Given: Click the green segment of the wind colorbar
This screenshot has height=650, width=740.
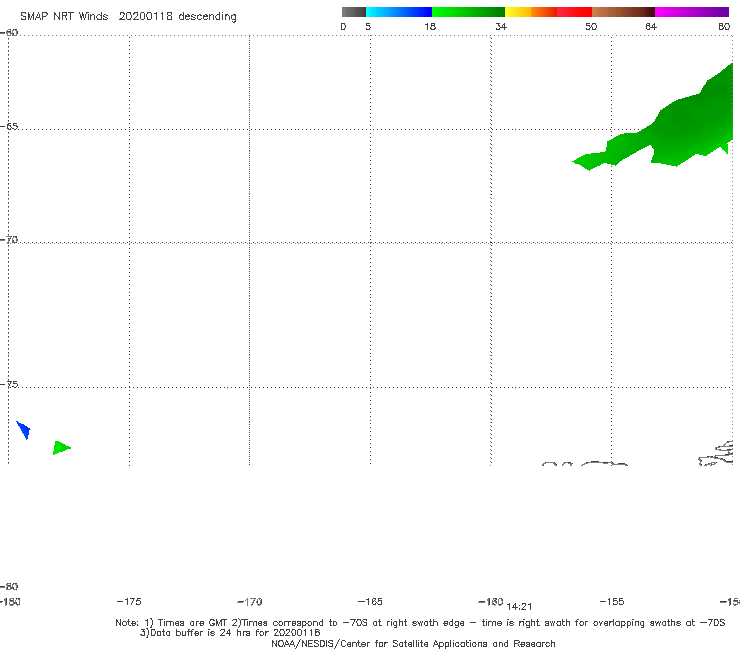Looking at the screenshot, I should (468, 12).
